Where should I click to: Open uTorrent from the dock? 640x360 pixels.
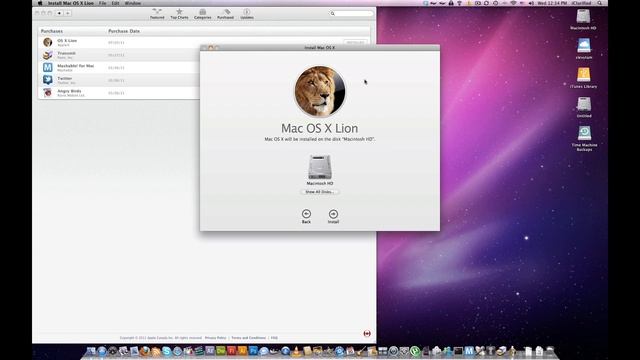(415, 351)
